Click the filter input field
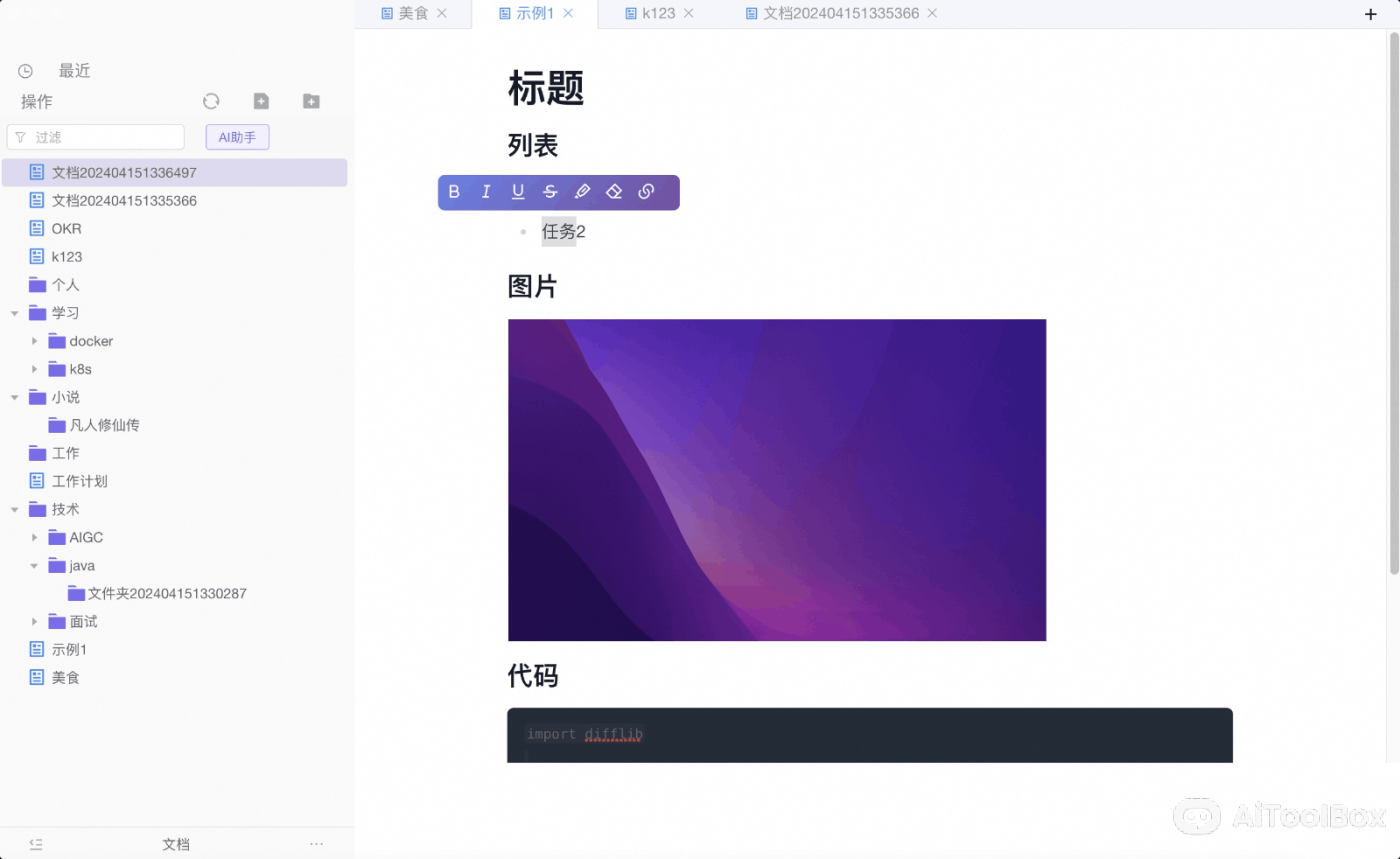The height and width of the screenshot is (859, 1400). [x=95, y=136]
